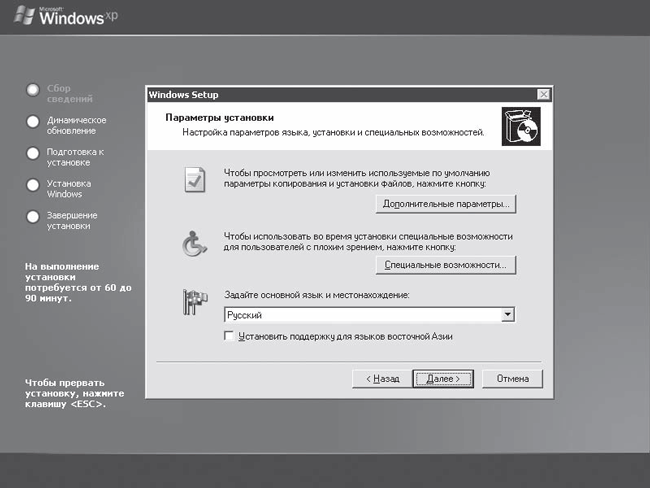Screen dimensions: 650x488
Task: Proceed with the Далее button
Action: coord(443,379)
